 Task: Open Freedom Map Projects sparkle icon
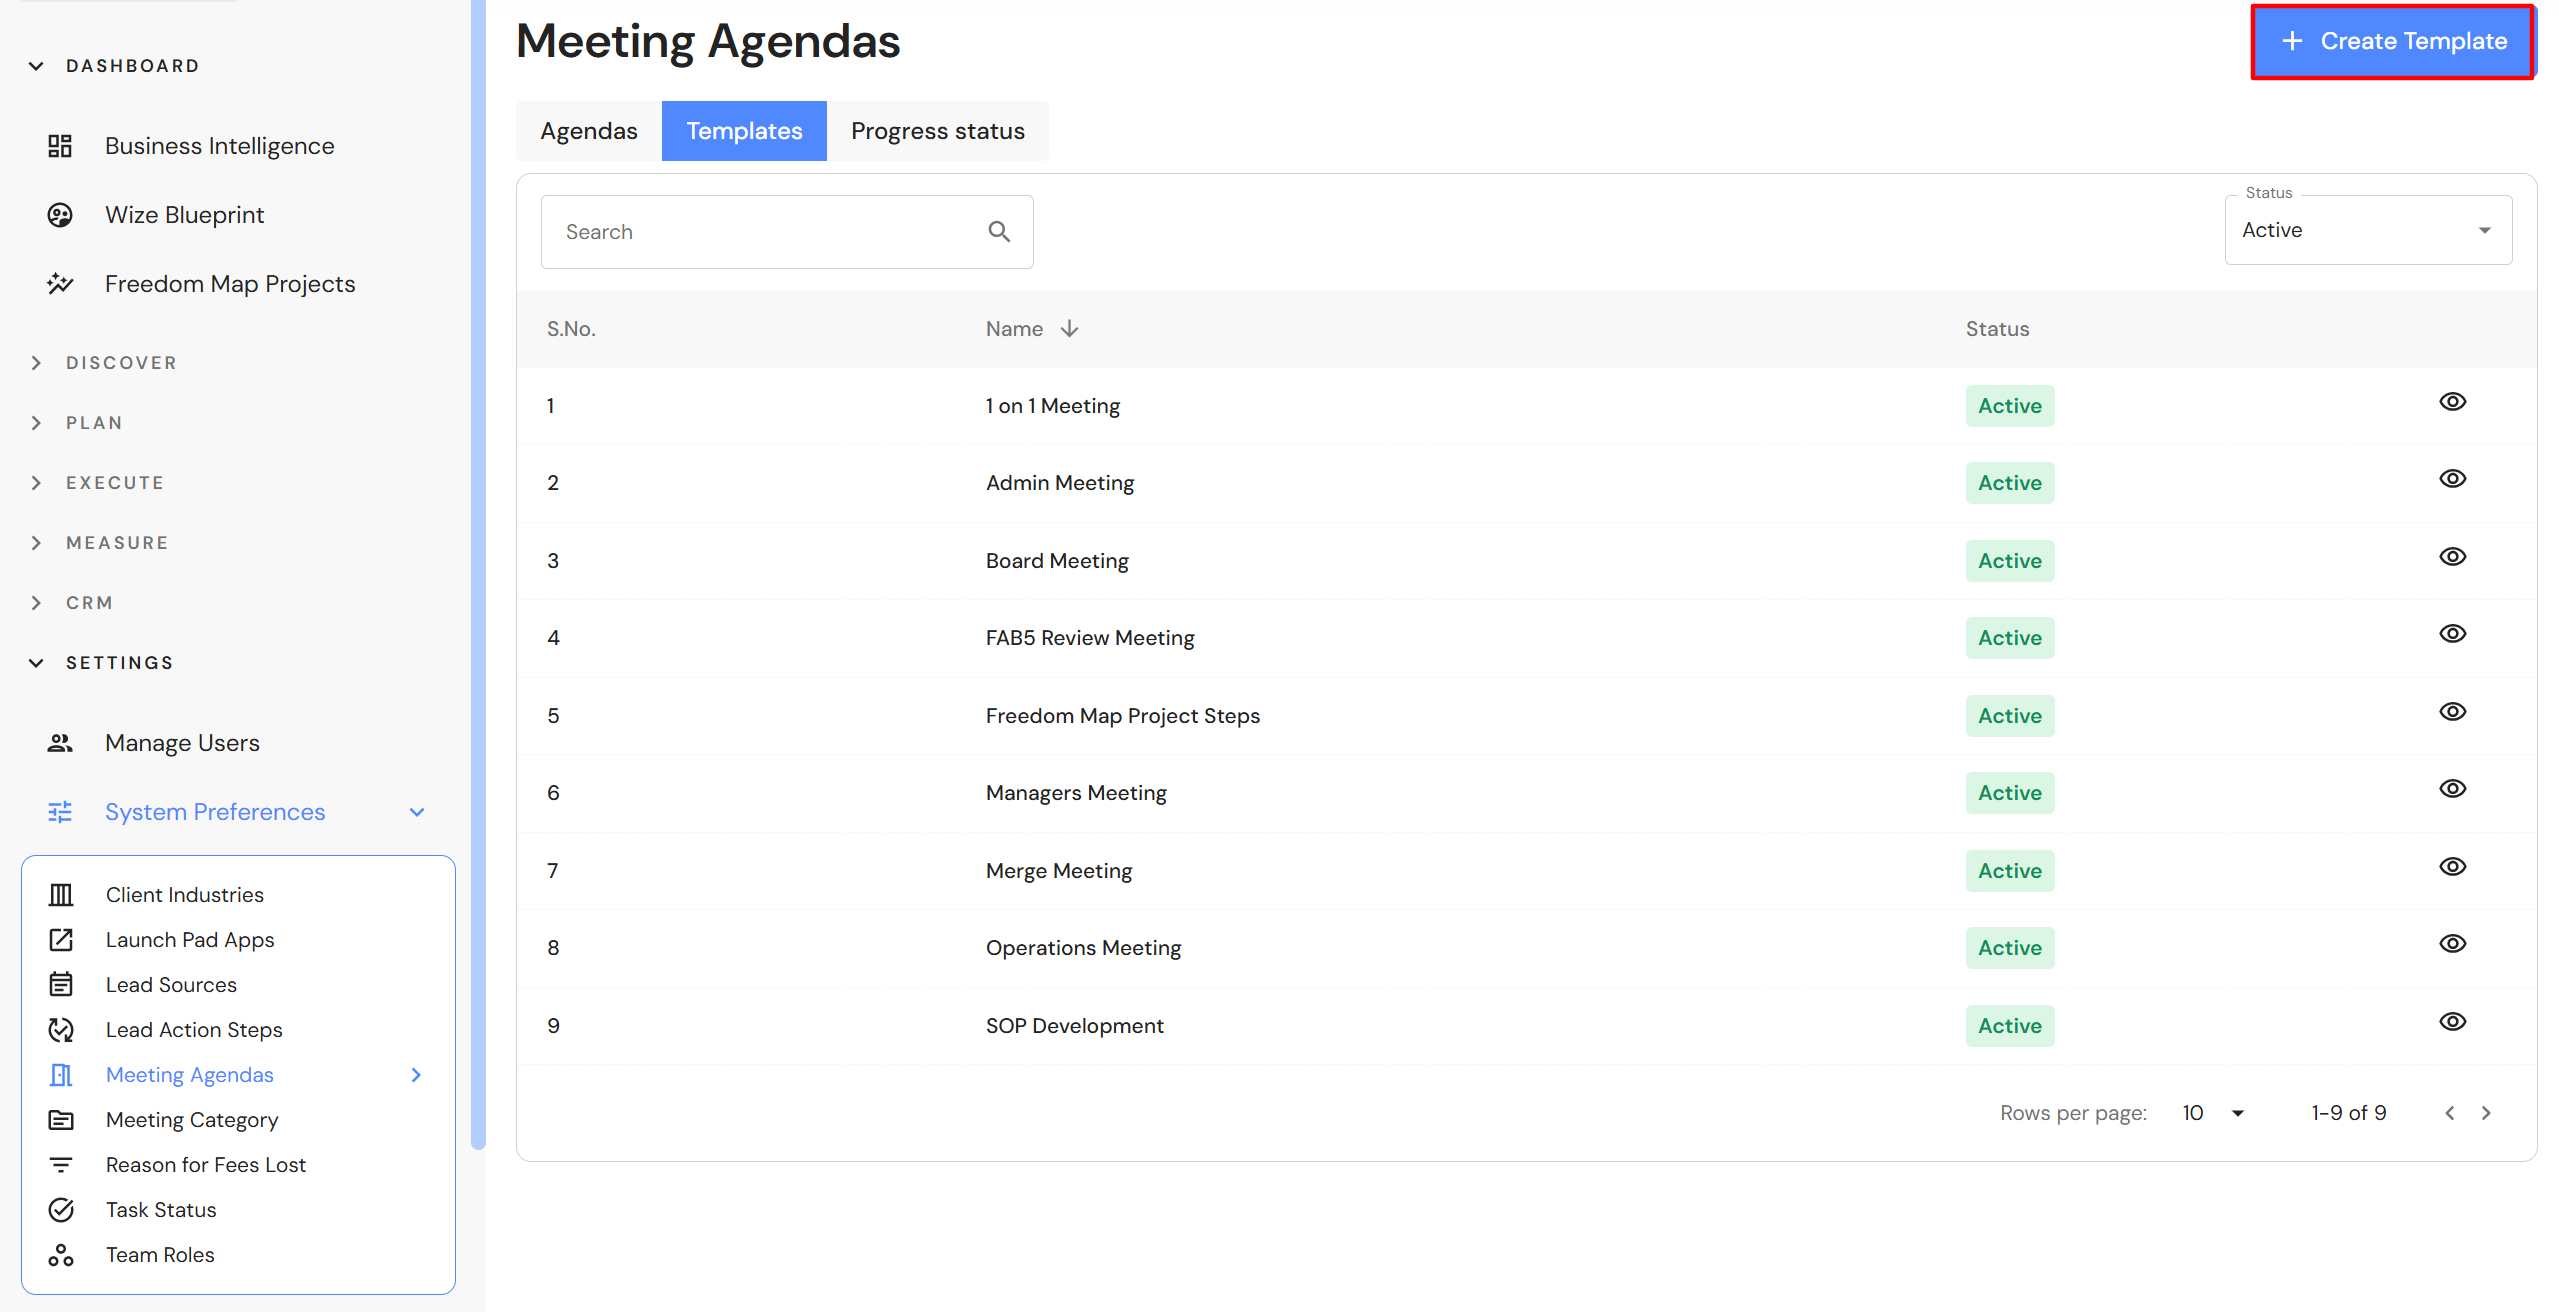60,284
